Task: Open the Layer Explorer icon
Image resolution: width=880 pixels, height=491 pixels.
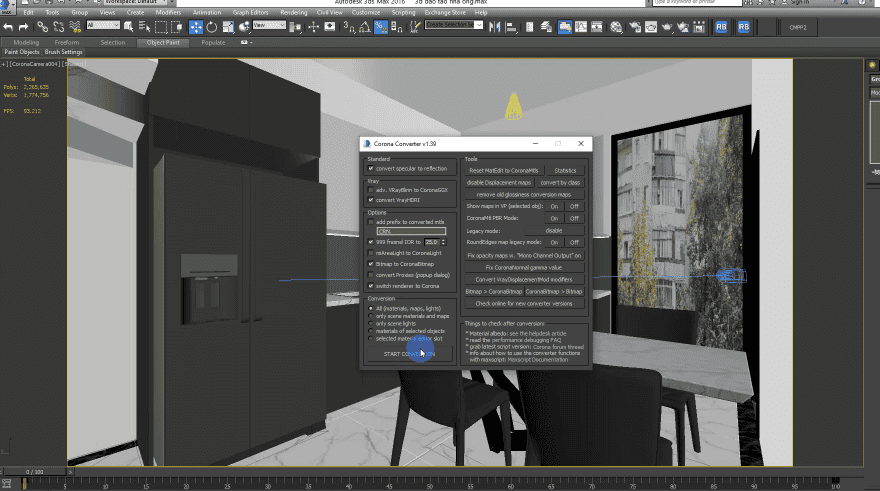Action: point(546,27)
